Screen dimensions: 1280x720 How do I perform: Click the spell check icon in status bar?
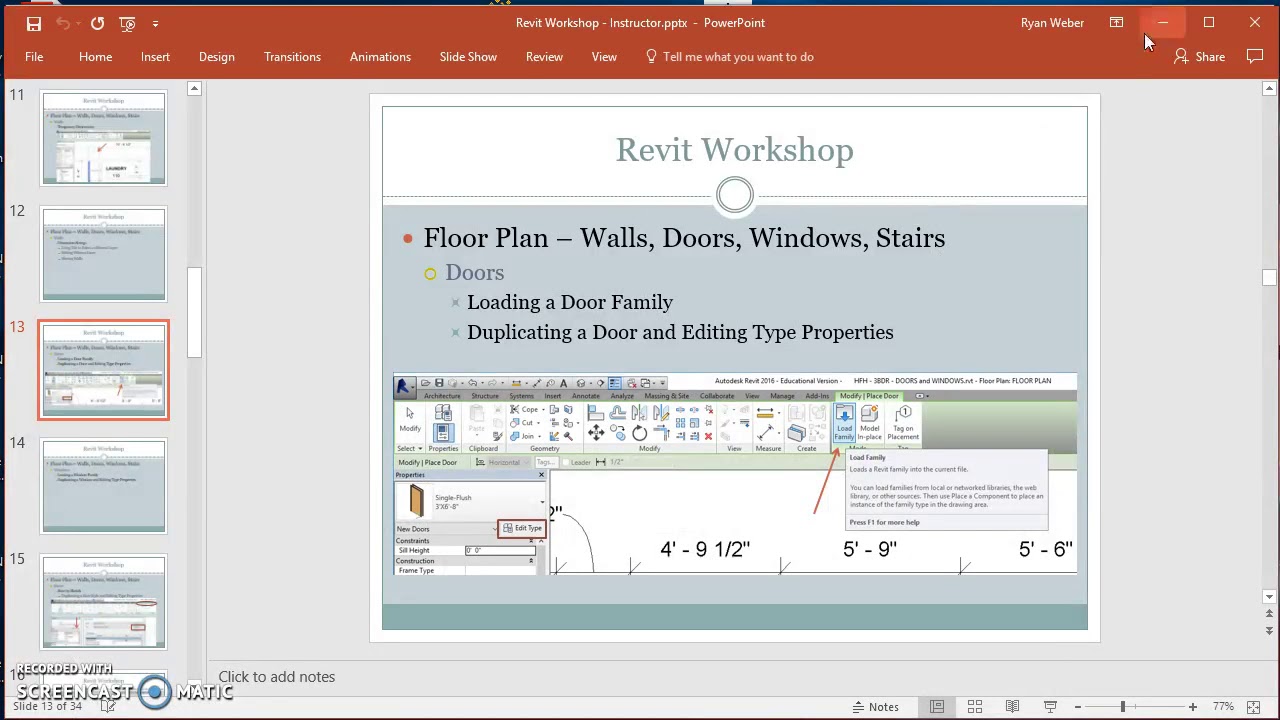click(x=108, y=706)
